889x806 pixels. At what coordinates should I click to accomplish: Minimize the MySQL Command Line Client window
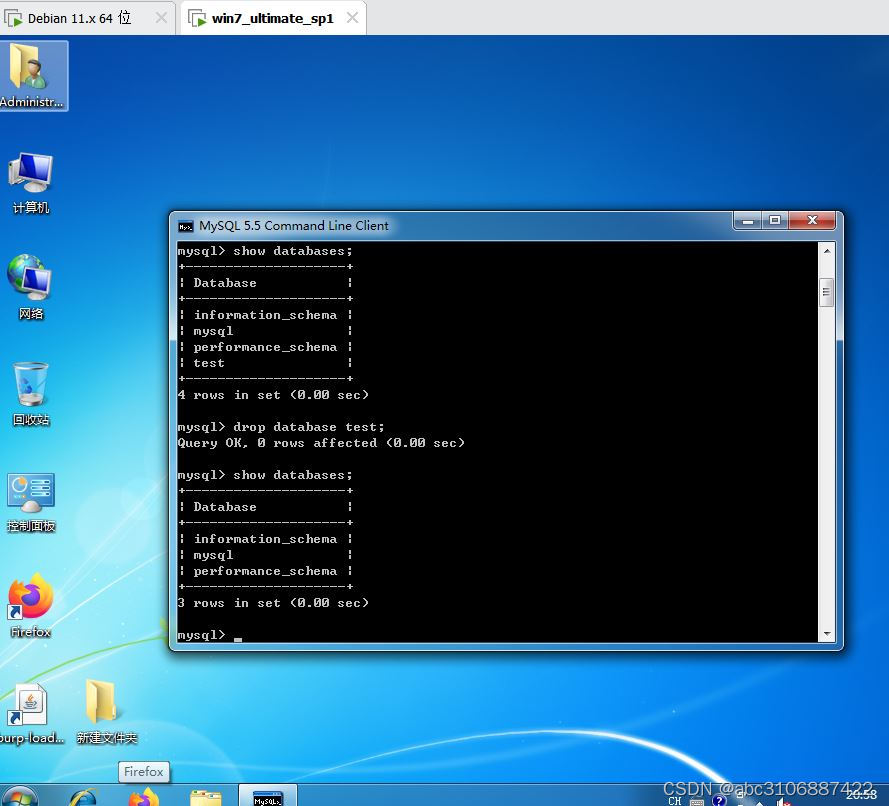(748, 220)
